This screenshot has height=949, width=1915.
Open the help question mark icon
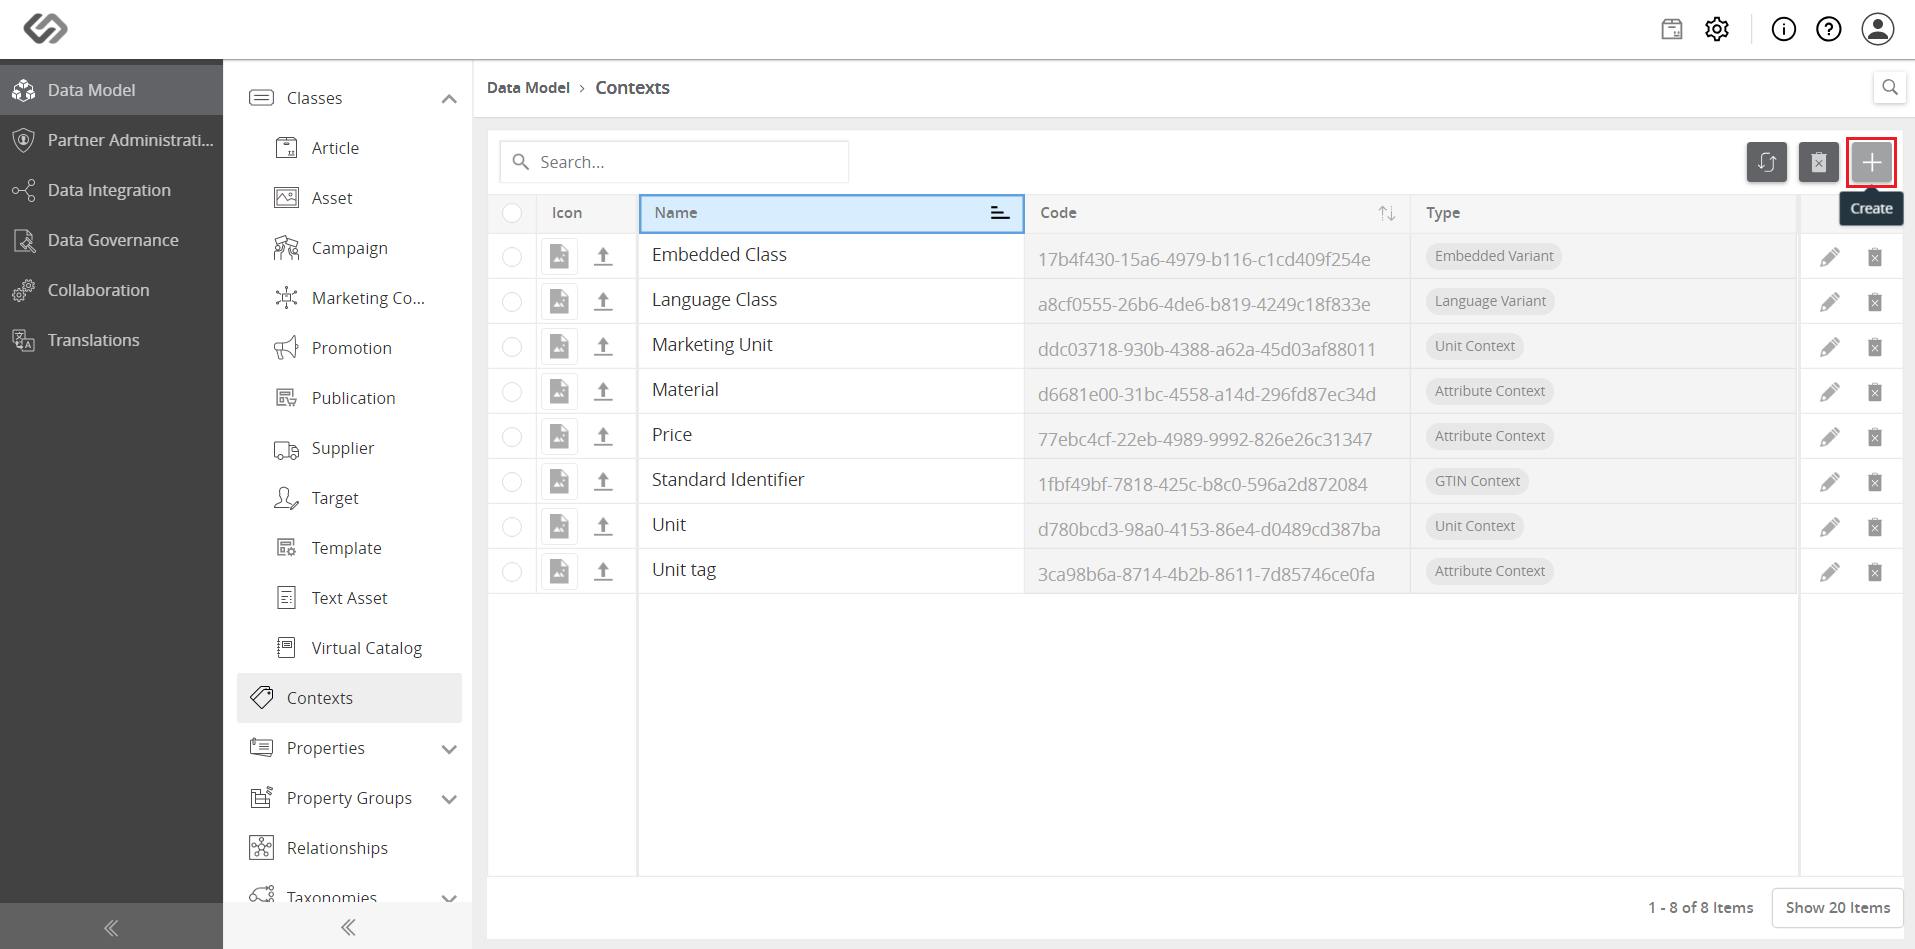coord(1829,29)
